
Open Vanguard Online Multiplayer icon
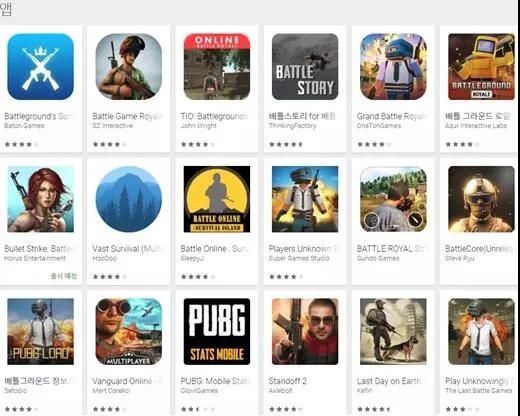pyautogui.click(x=129, y=331)
